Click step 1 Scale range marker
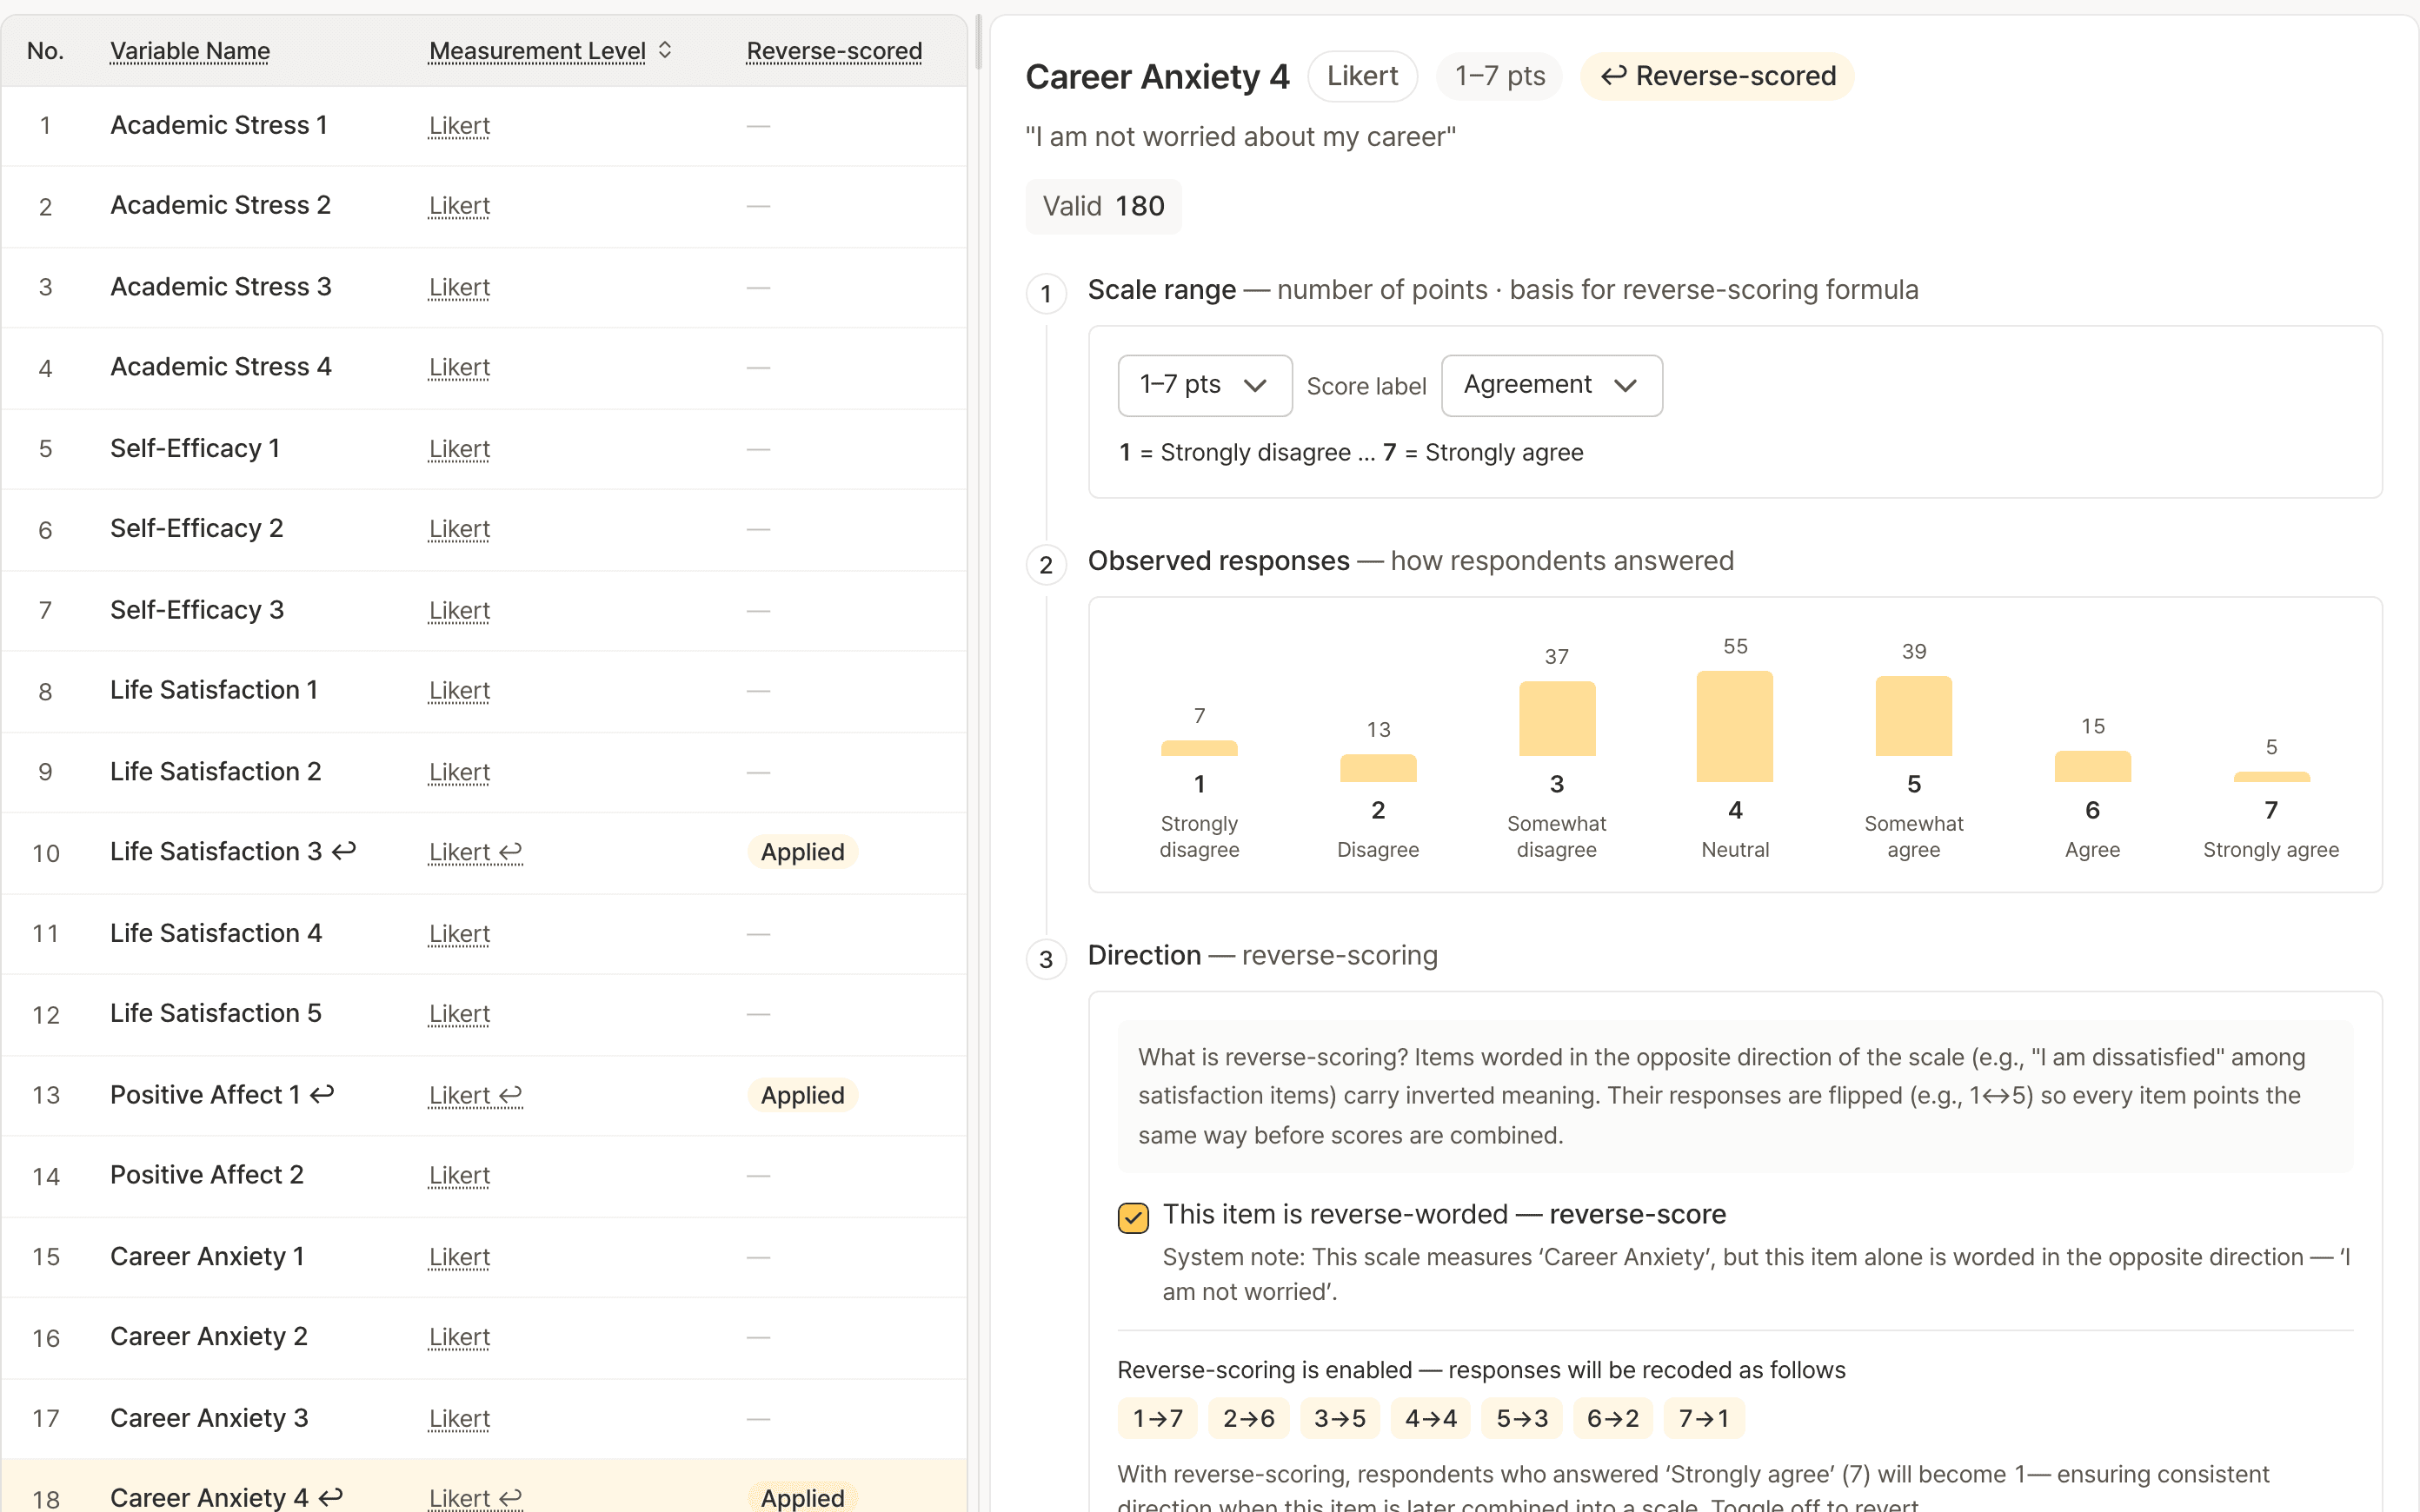 (x=1046, y=293)
